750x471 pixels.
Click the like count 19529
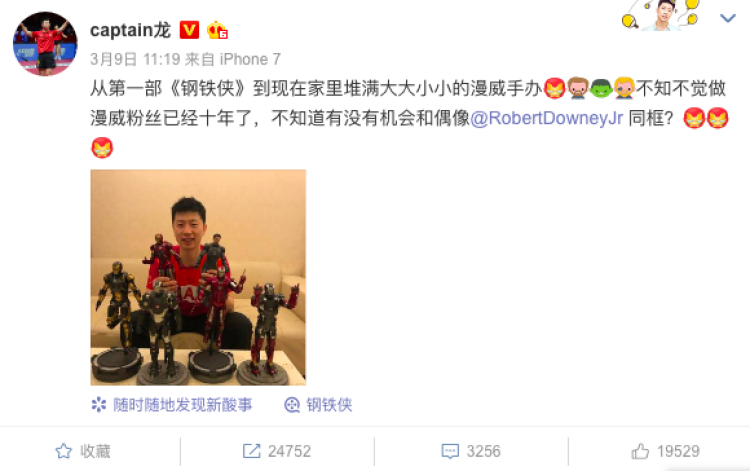pos(678,451)
